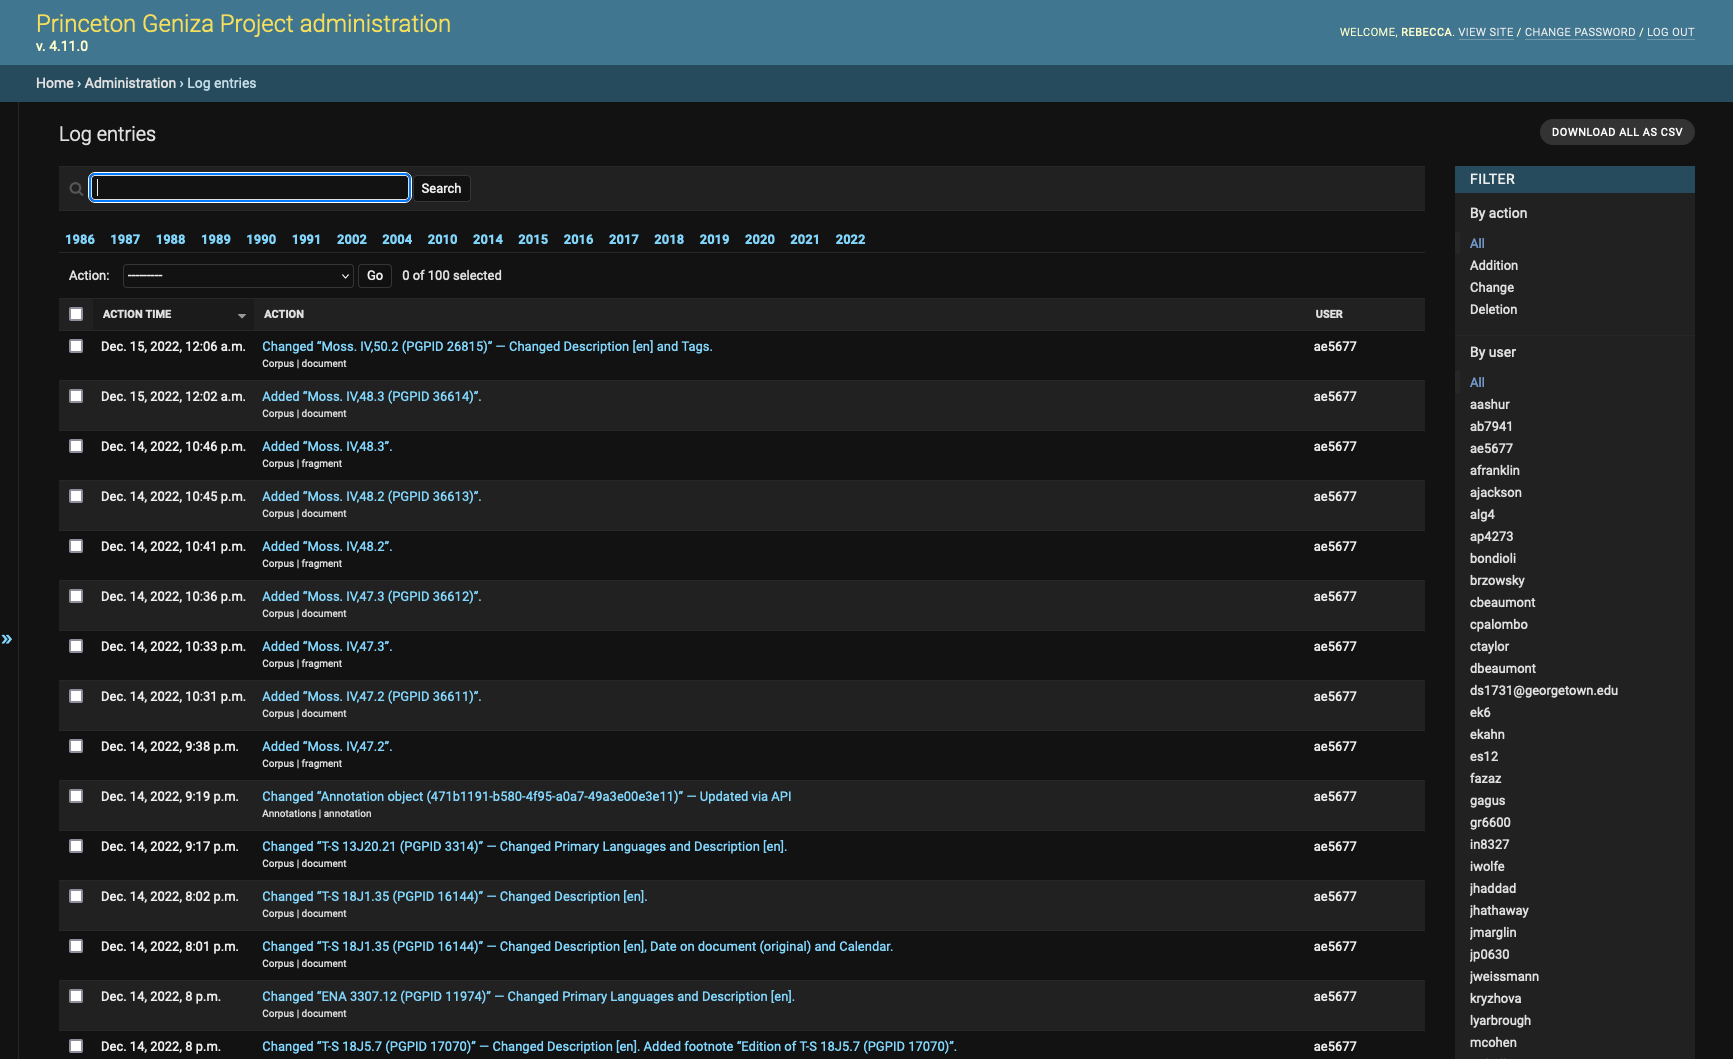The image size is (1733, 1059).
Task: Click the Search button
Action: coord(440,188)
